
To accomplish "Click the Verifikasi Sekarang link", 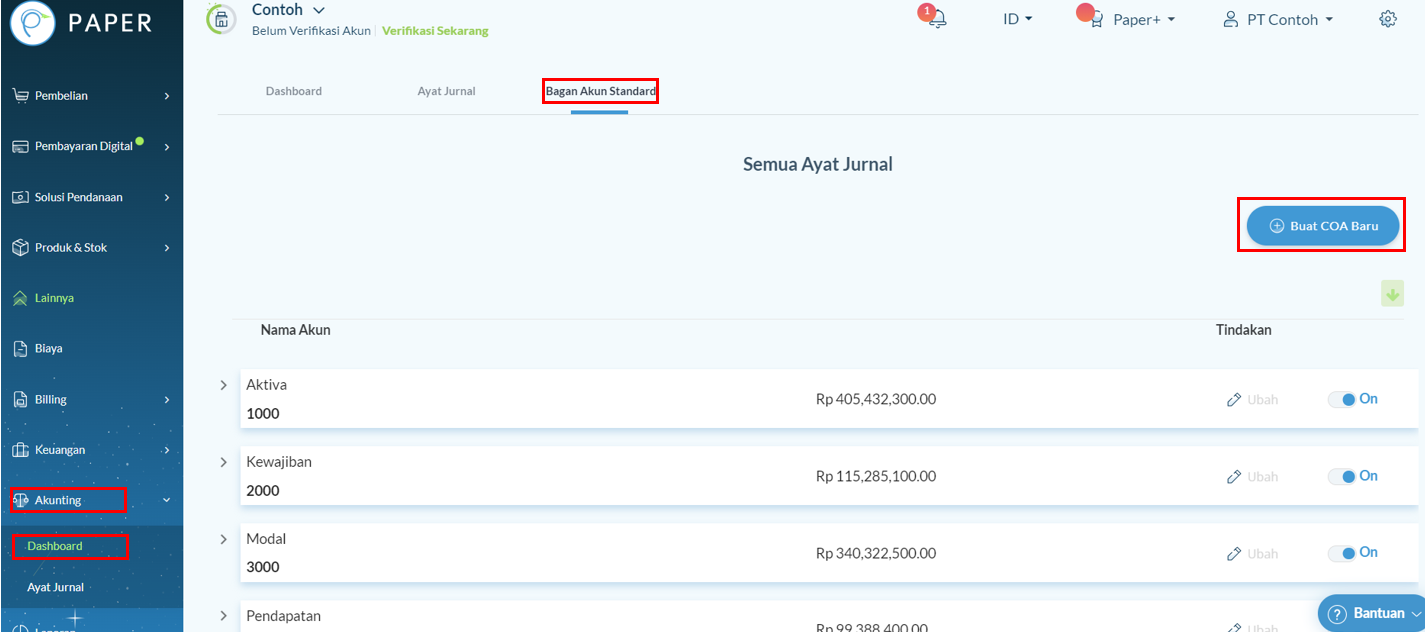I will (x=435, y=31).
